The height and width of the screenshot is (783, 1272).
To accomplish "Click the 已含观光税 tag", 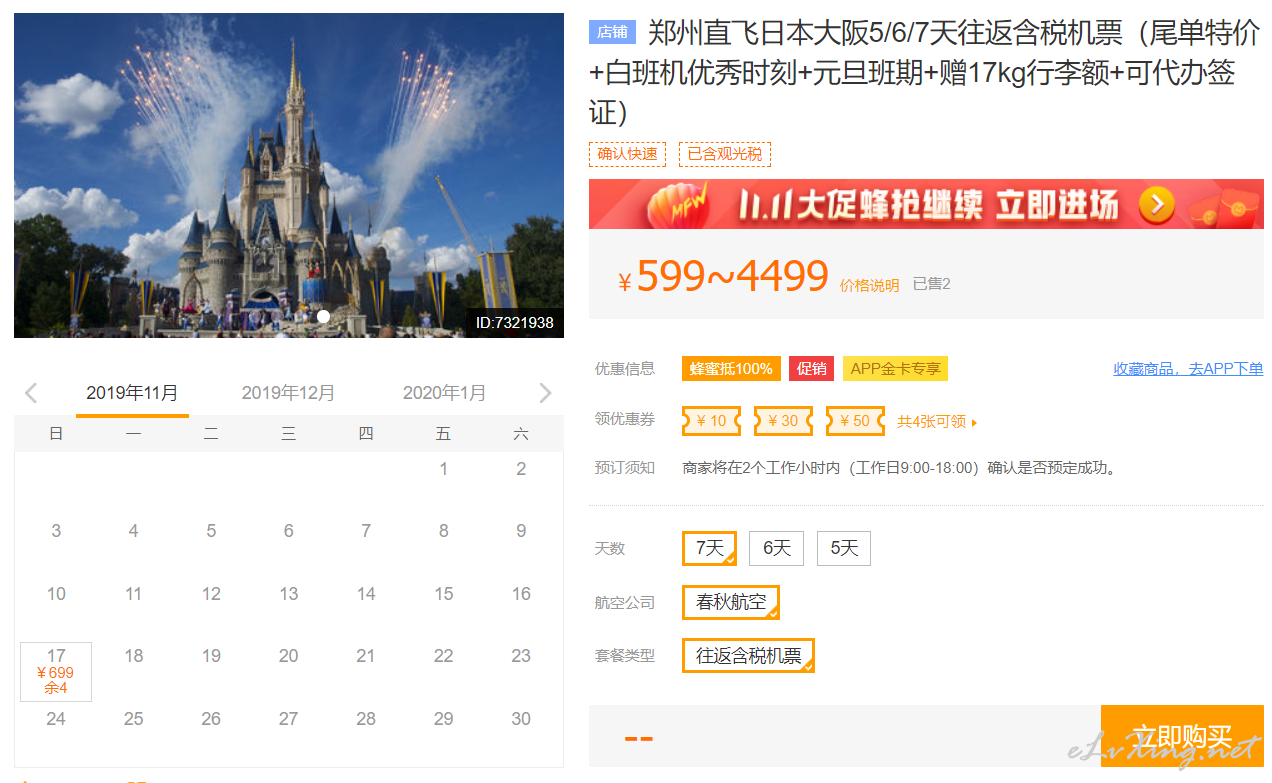I will pyautogui.click(x=725, y=154).
